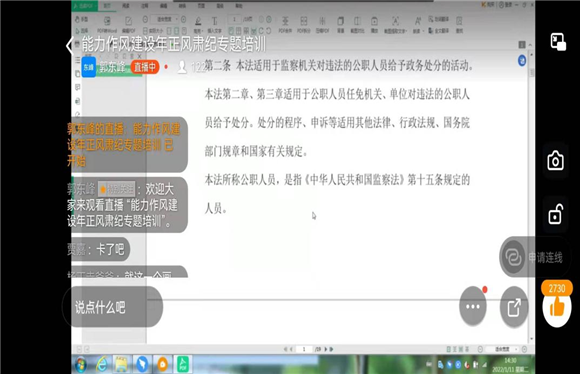Click the PDF转Word toolbar icon
Screen dimensions: 580x374
pyautogui.click(x=107, y=25)
